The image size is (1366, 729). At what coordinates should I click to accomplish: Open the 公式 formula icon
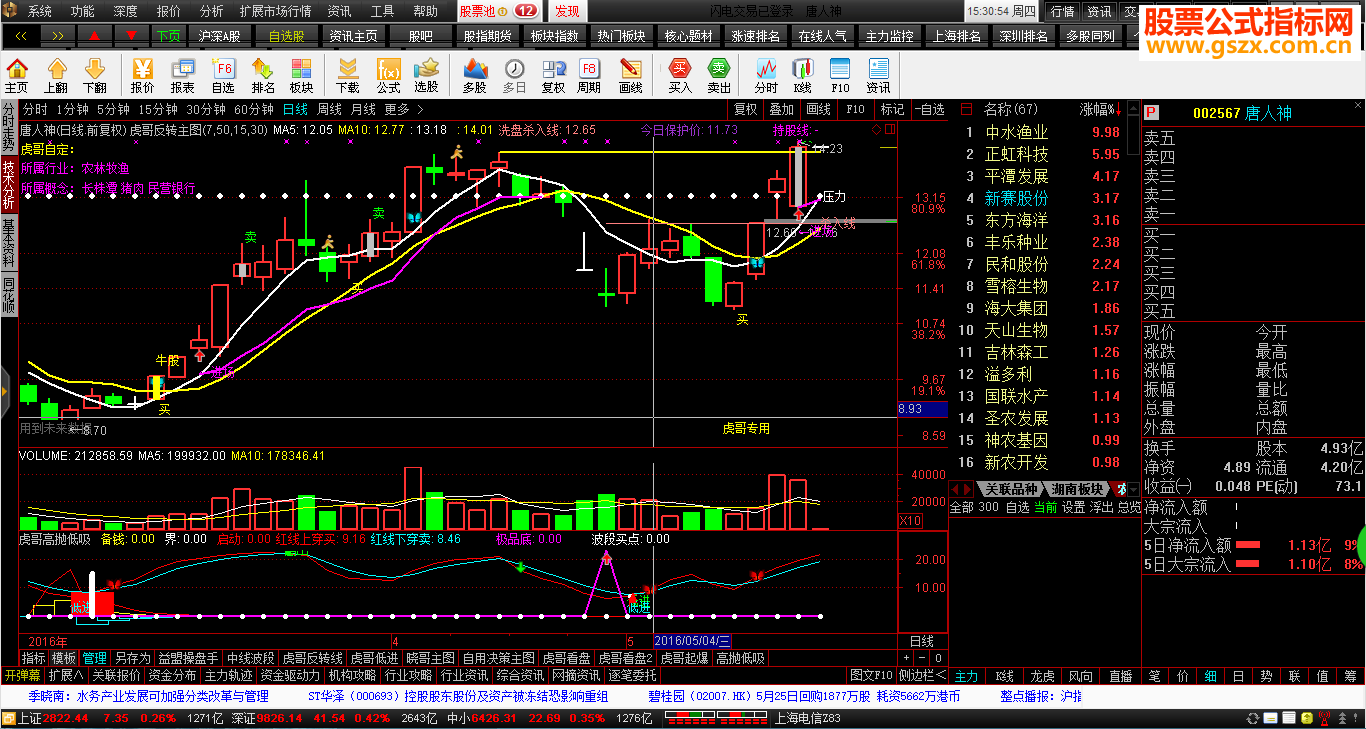click(388, 75)
